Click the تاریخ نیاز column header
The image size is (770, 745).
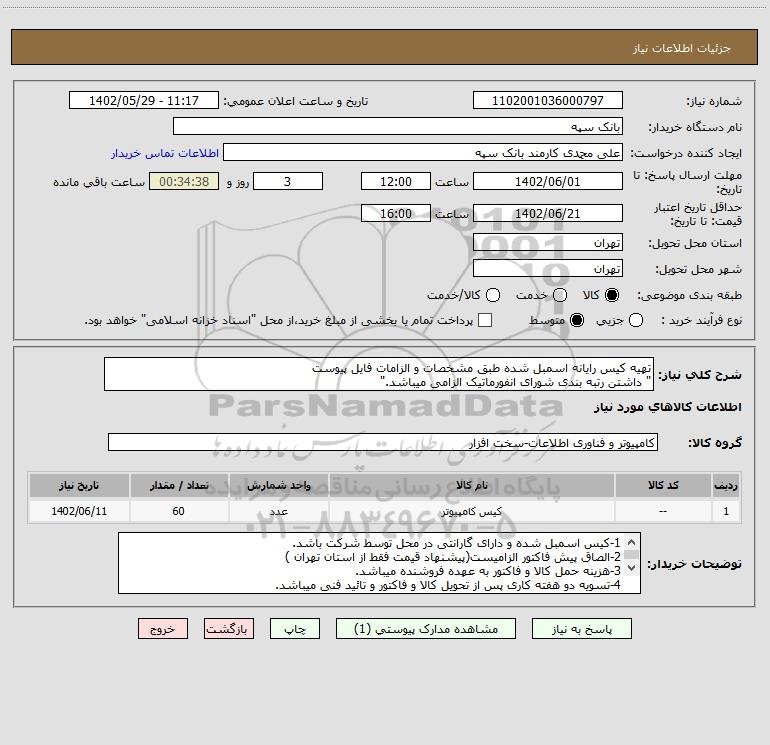(x=79, y=486)
